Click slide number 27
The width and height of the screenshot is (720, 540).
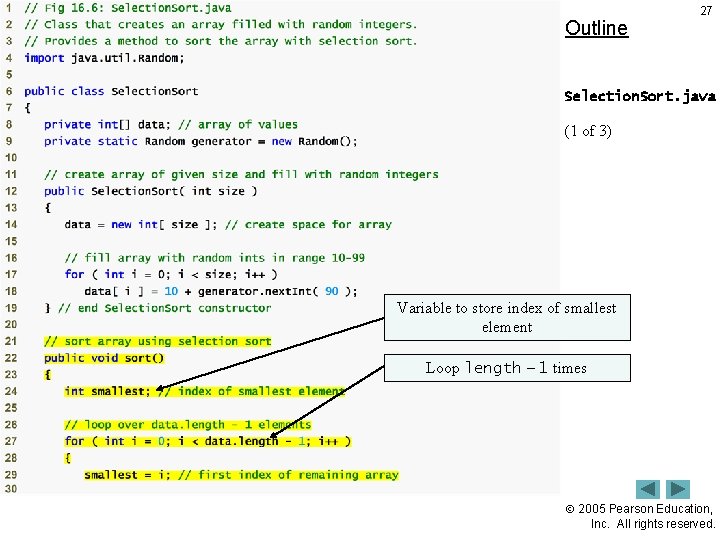coord(706,11)
